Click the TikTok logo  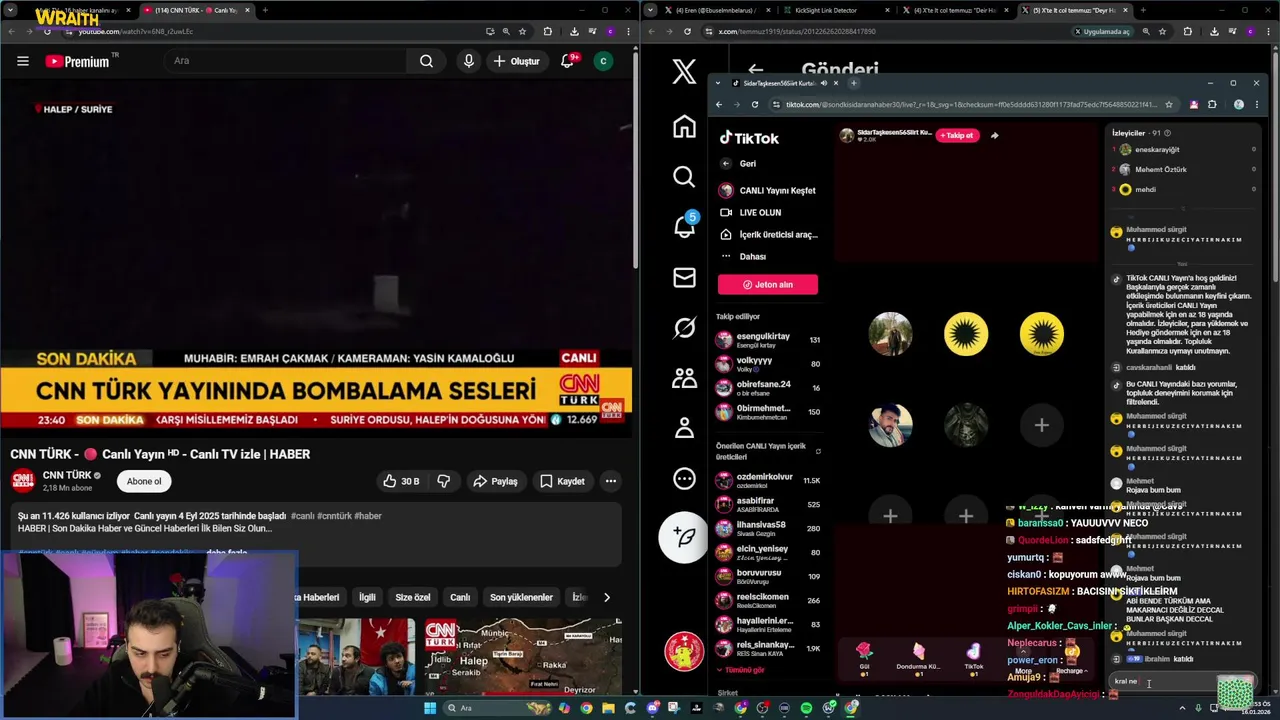[750, 138]
